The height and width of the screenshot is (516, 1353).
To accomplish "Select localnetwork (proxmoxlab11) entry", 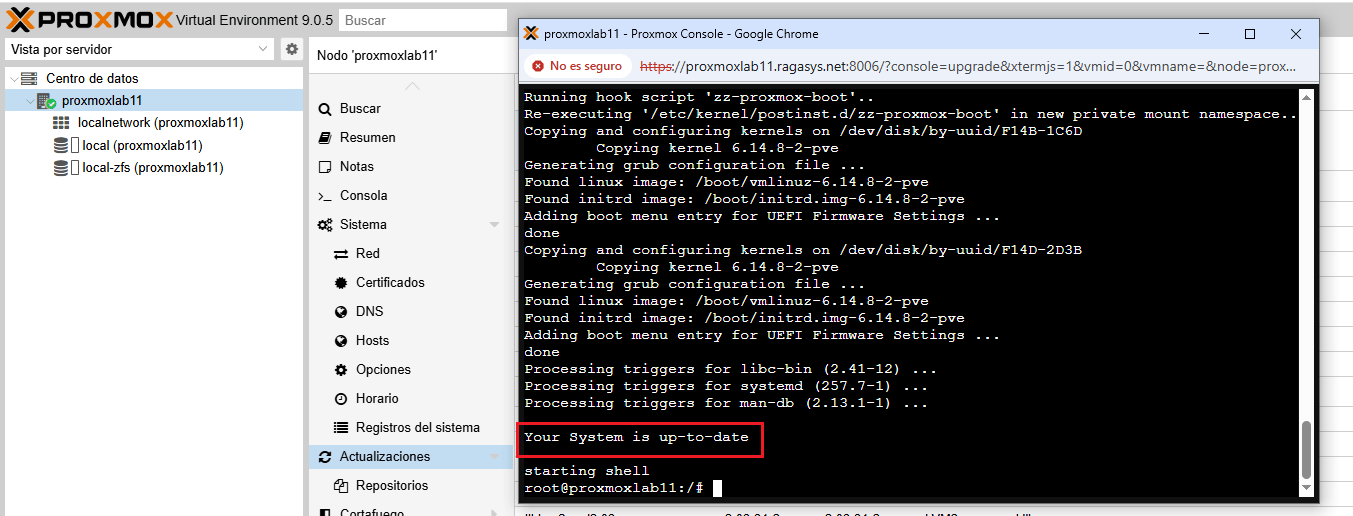I will click(x=161, y=123).
